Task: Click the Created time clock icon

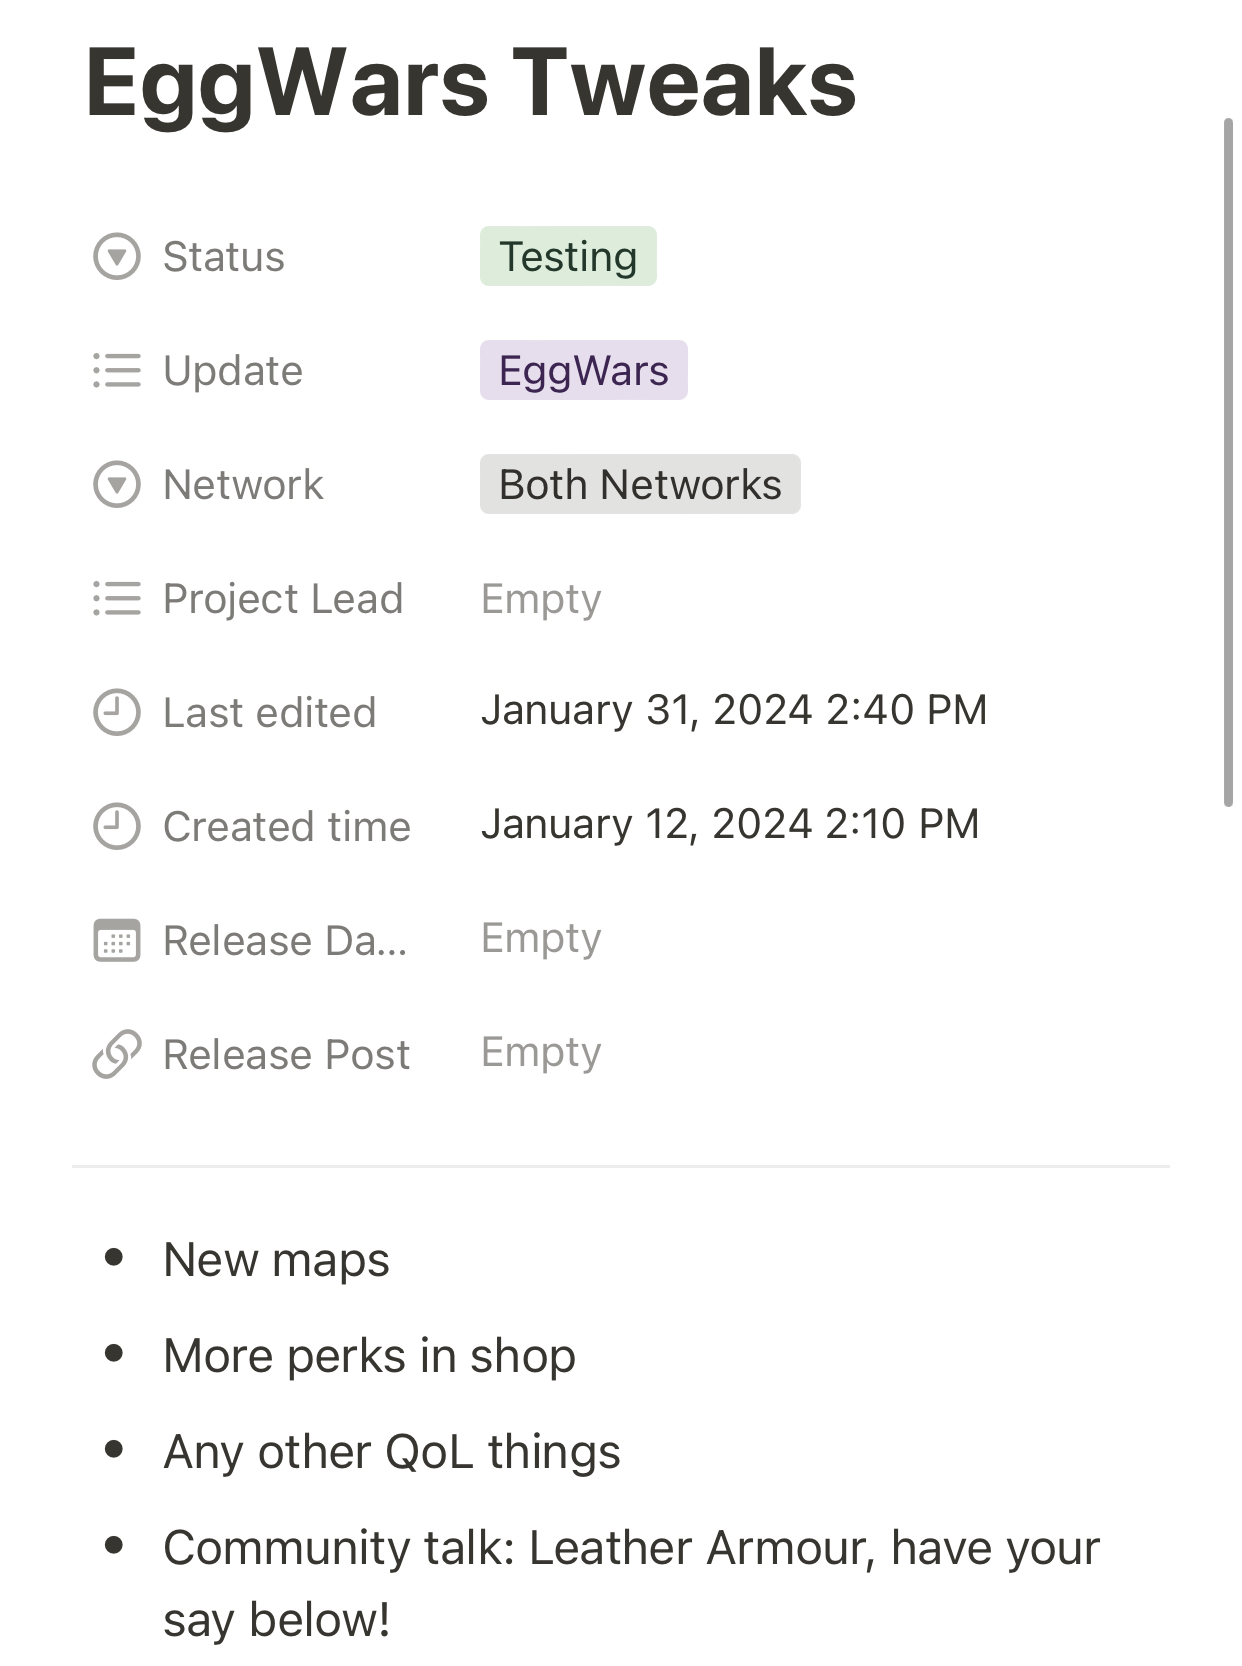Action: pyautogui.click(x=117, y=827)
